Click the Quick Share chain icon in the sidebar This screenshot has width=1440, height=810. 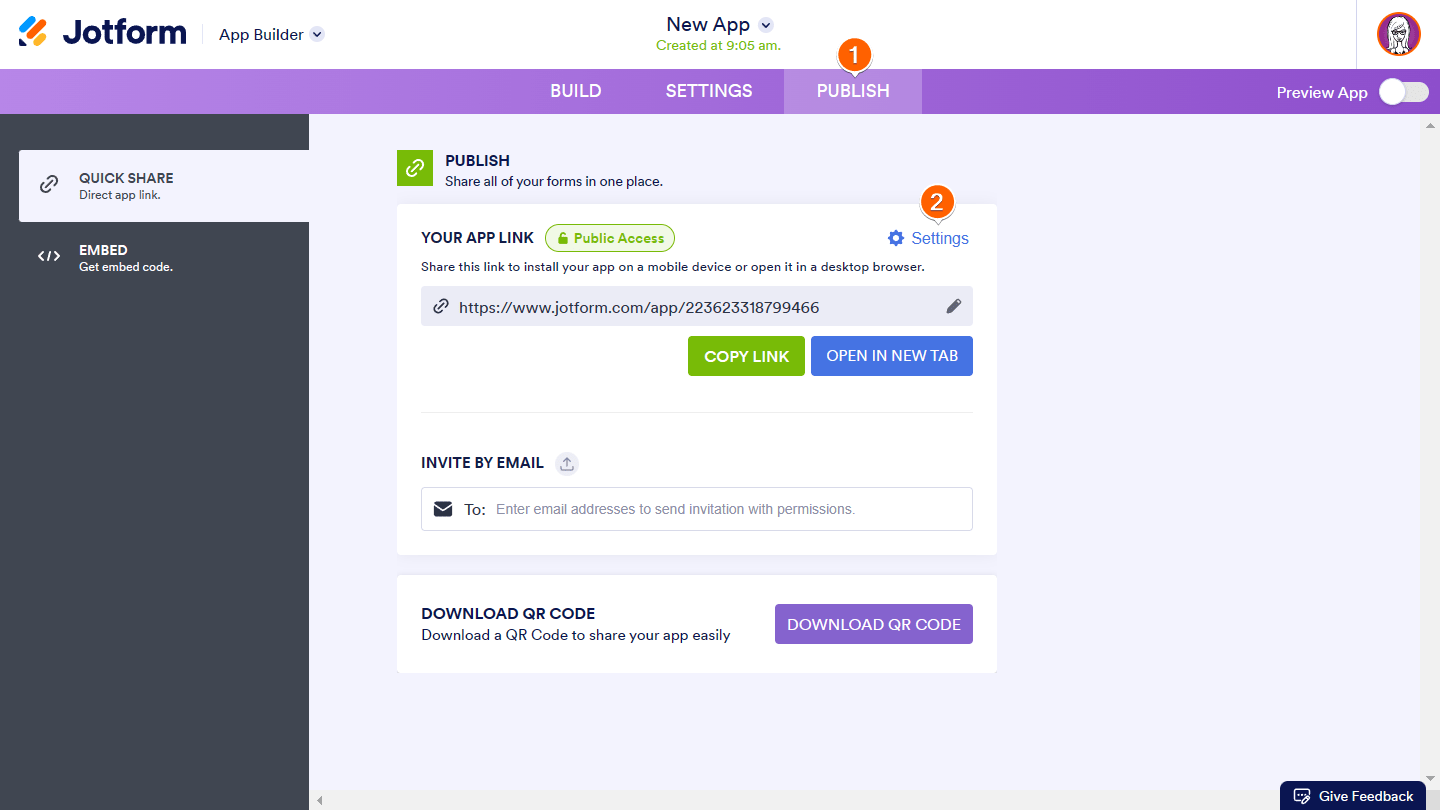click(x=48, y=185)
